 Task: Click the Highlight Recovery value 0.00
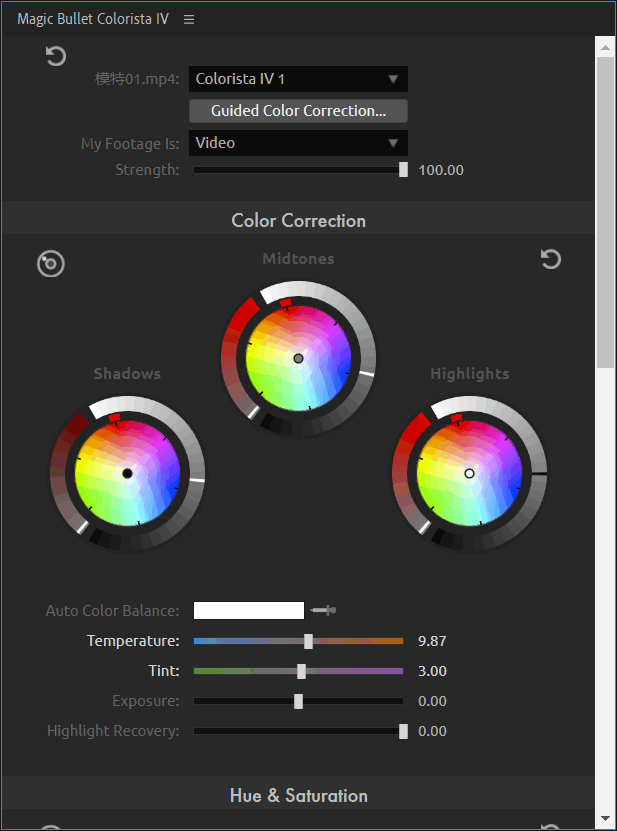point(432,731)
